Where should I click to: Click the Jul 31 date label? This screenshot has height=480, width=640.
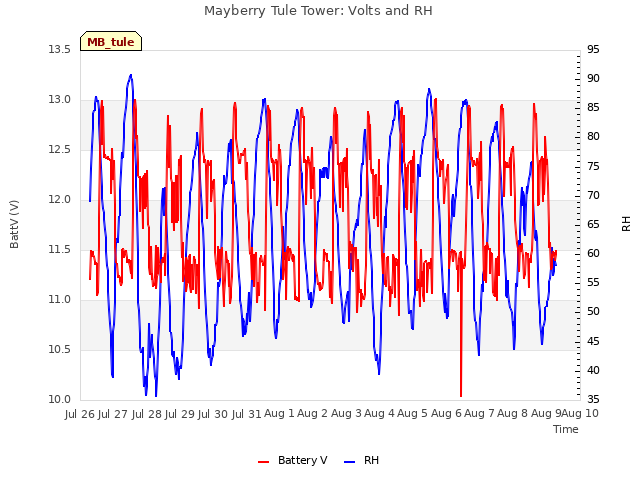pos(247,414)
